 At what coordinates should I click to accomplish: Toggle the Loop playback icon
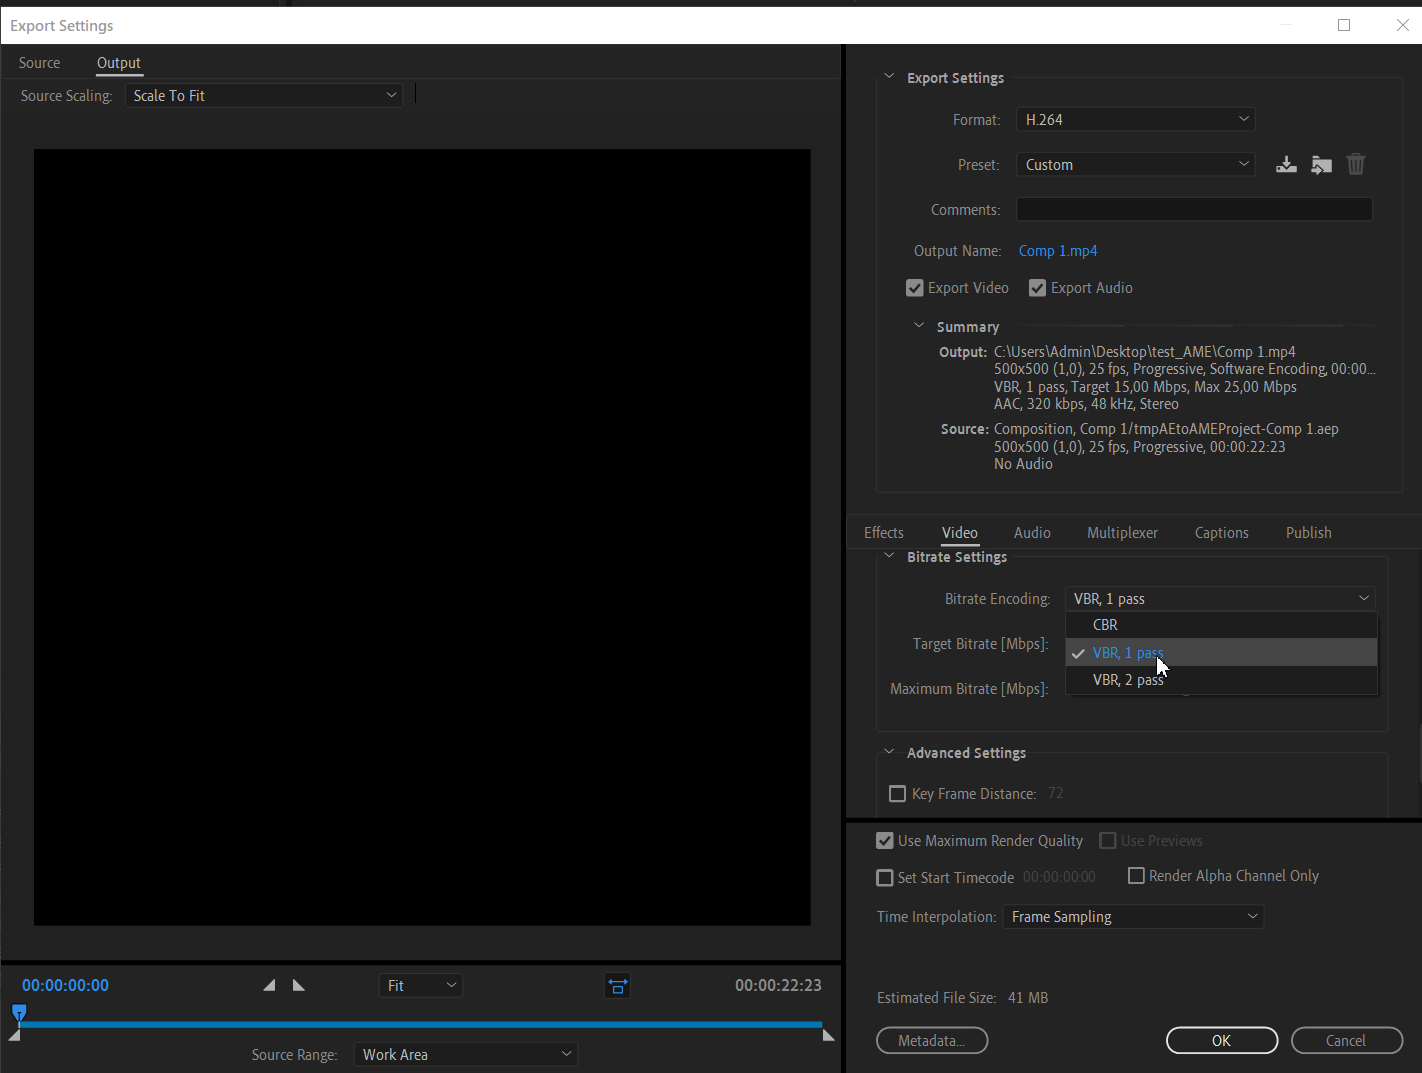pyautogui.click(x=618, y=986)
